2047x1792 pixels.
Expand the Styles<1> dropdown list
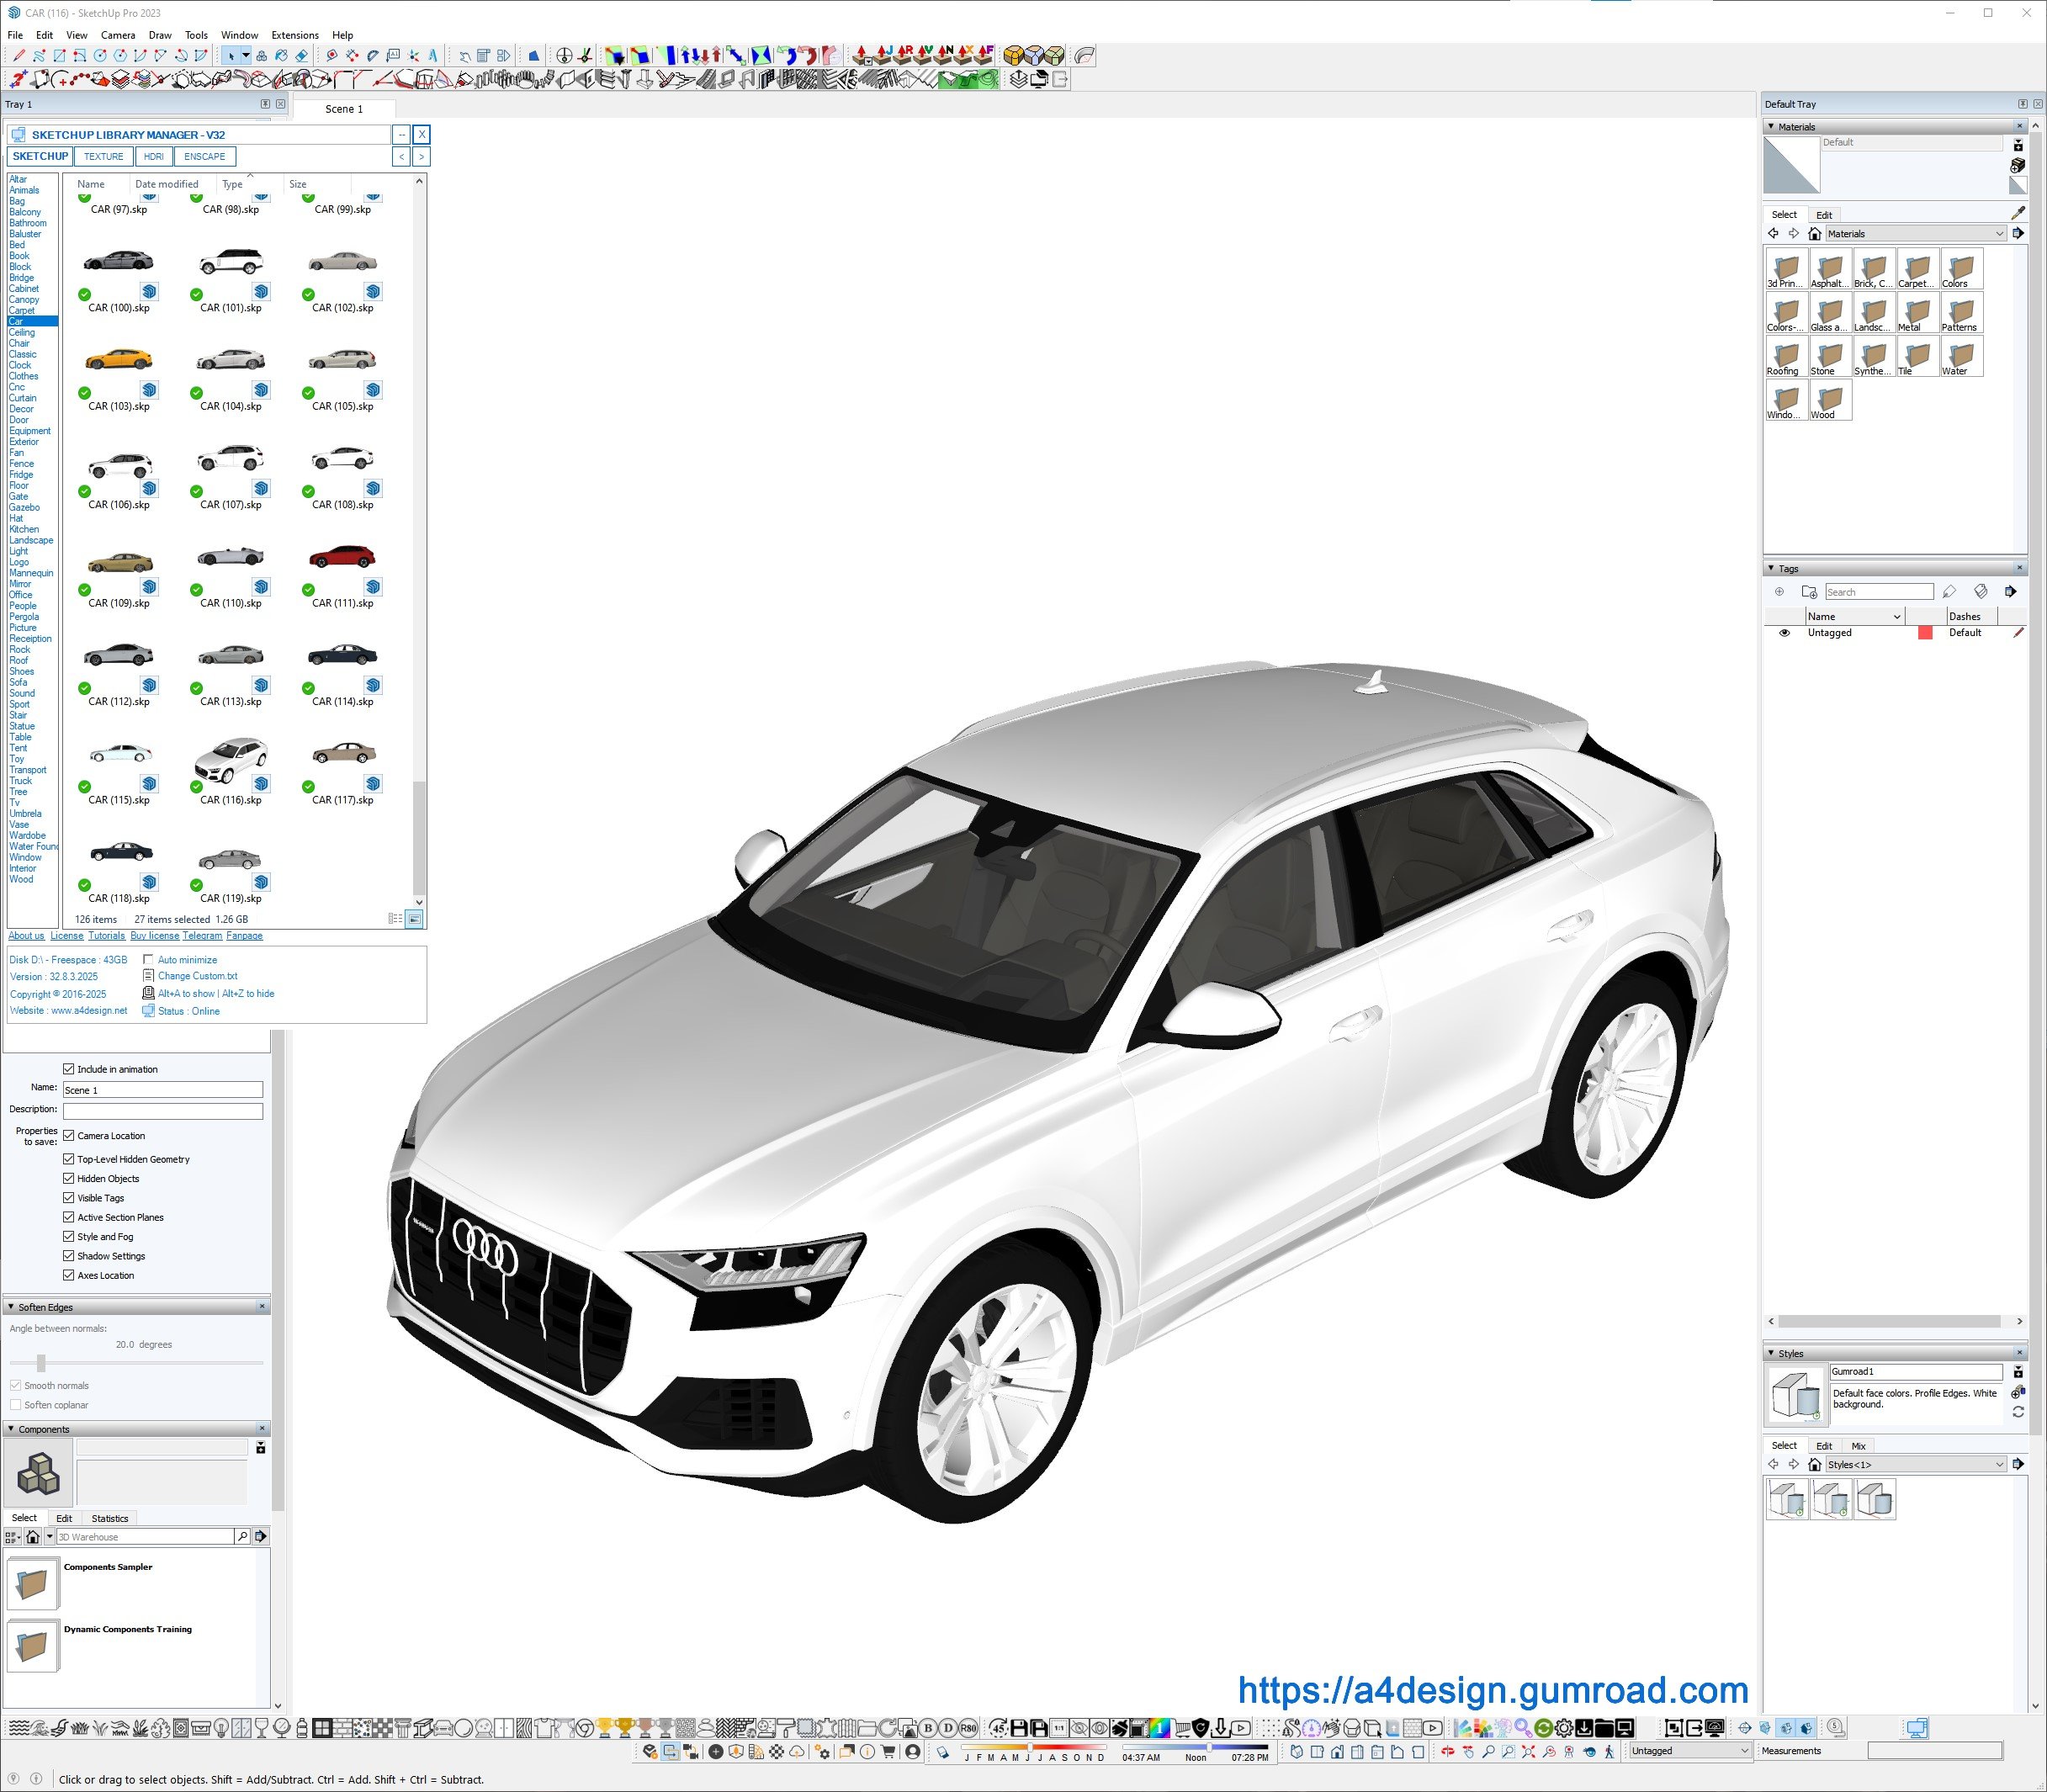1915,1465
